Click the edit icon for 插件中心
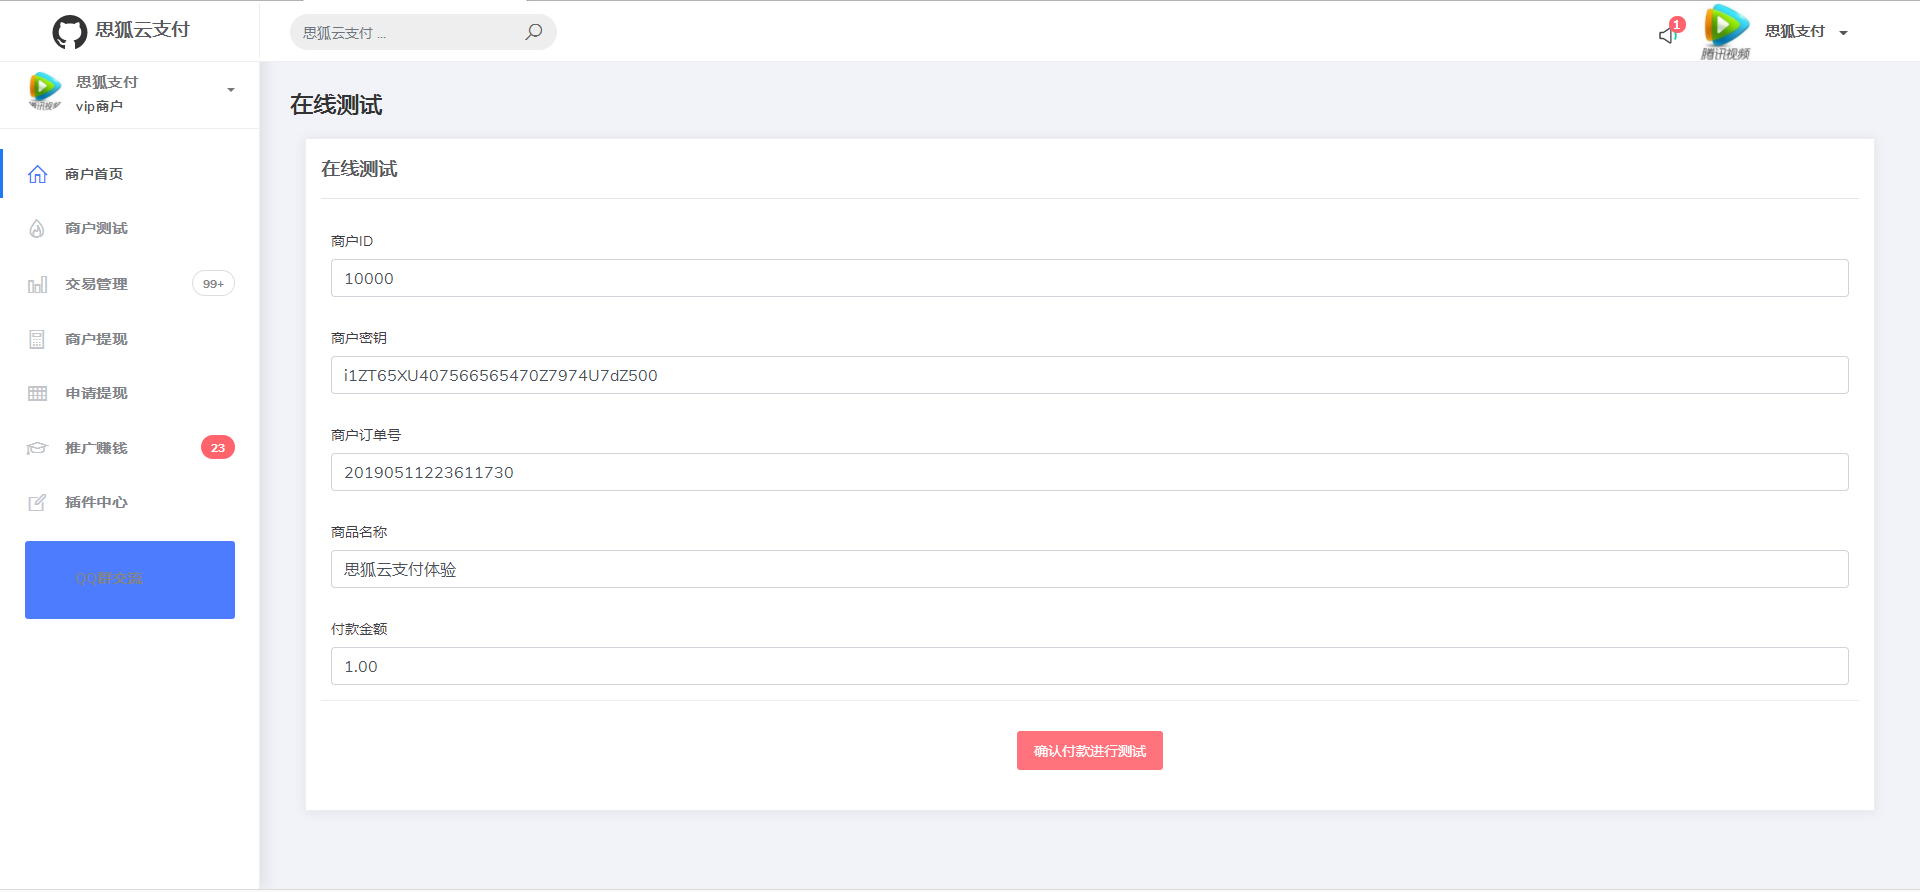 pyautogui.click(x=37, y=503)
